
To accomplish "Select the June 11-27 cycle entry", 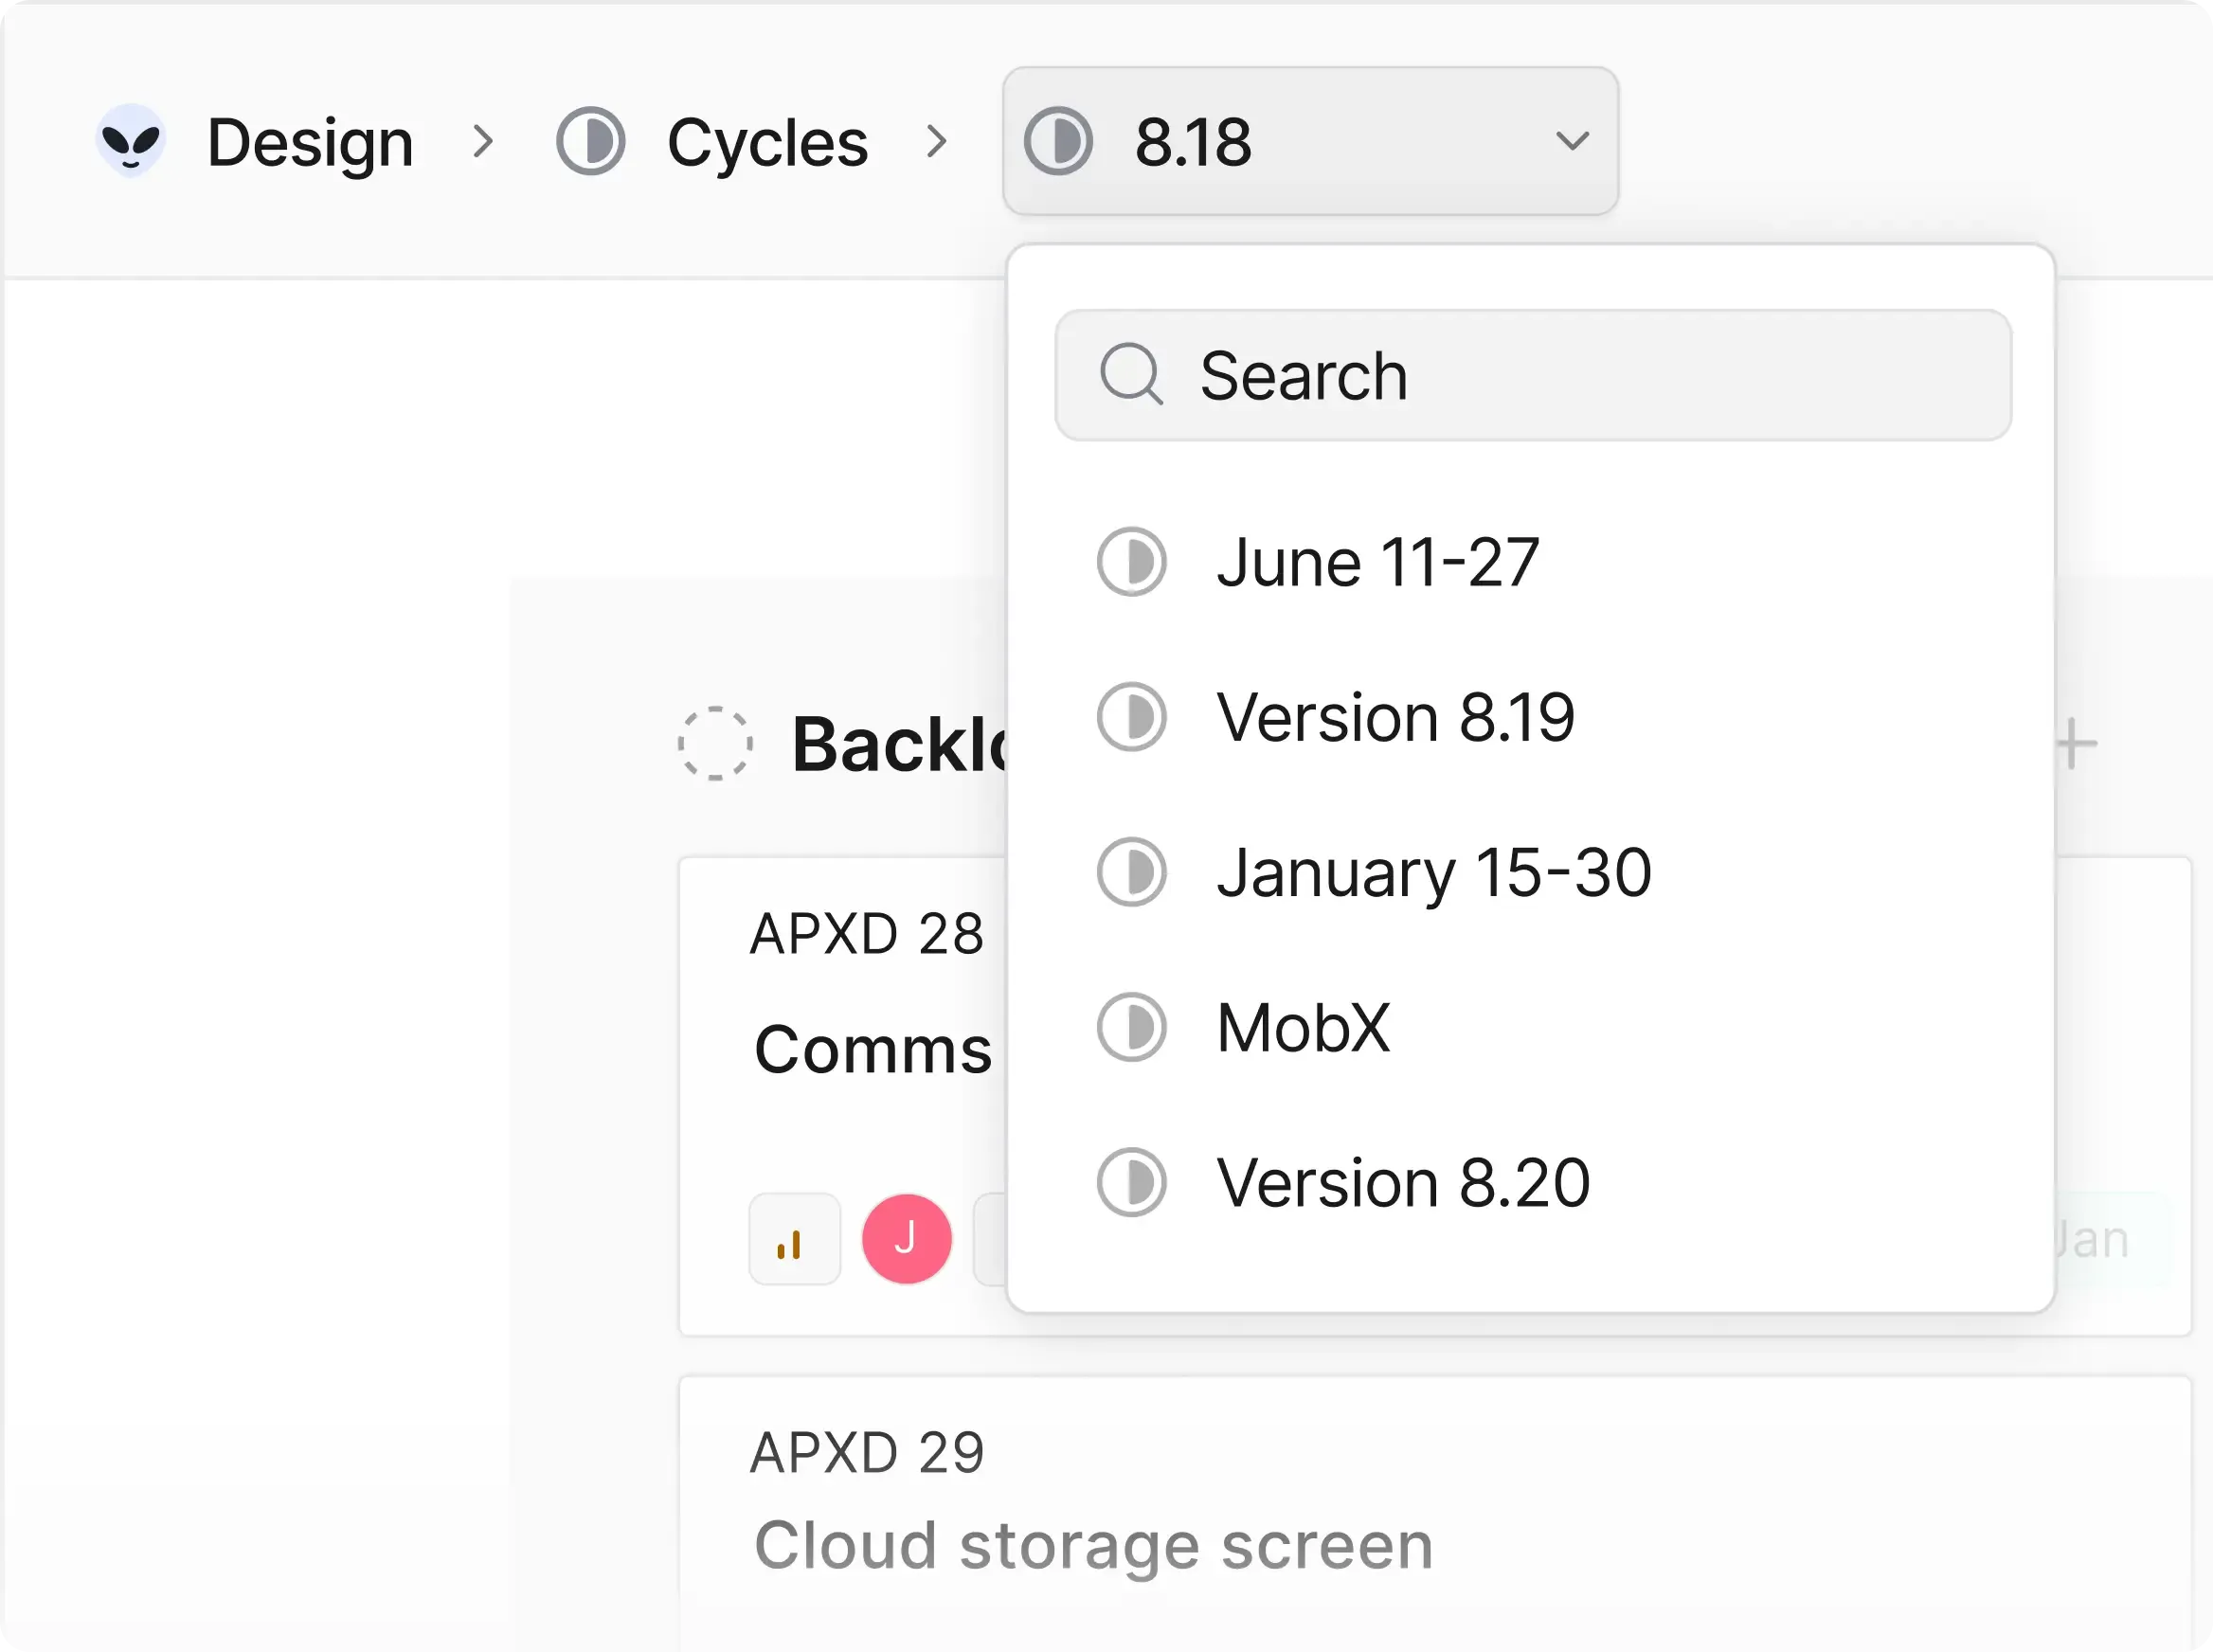I will 1377,562.
